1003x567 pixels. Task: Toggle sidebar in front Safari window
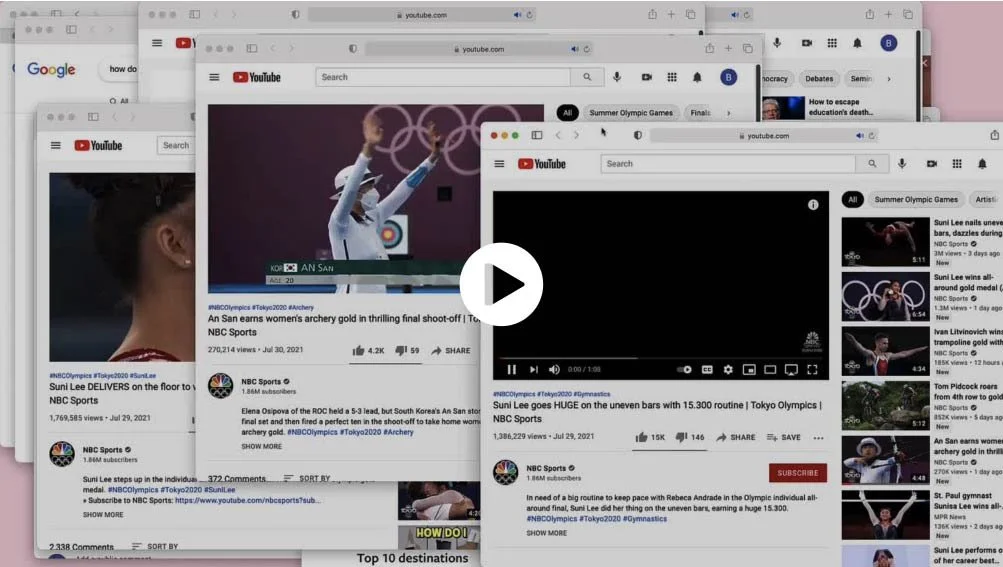(537, 135)
